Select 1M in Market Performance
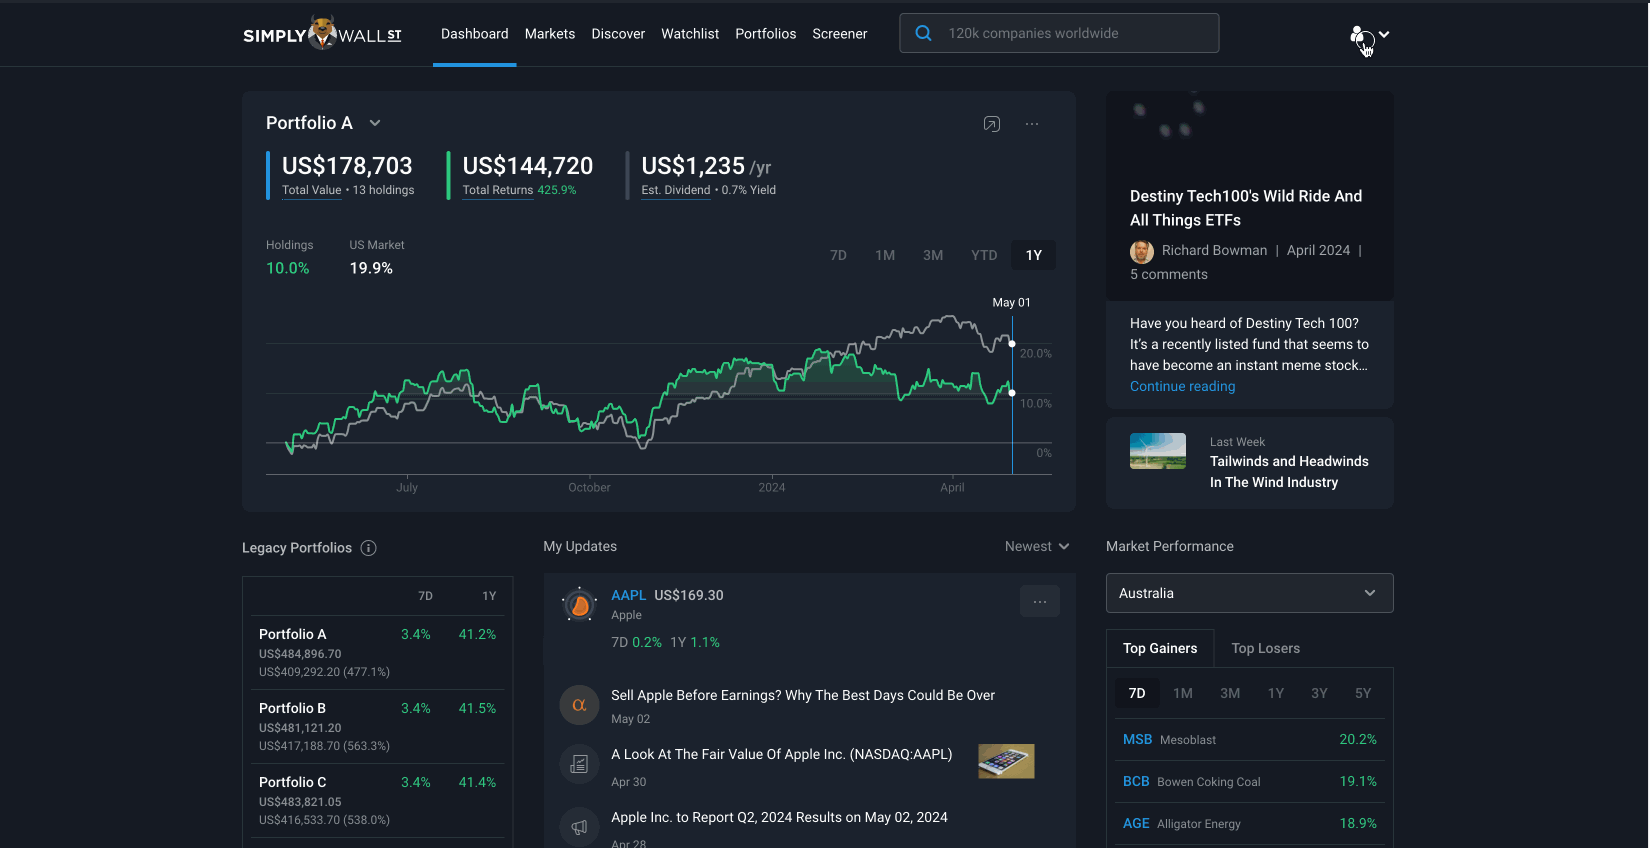Image resolution: width=1650 pixels, height=848 pixels. coord(1183,693)
